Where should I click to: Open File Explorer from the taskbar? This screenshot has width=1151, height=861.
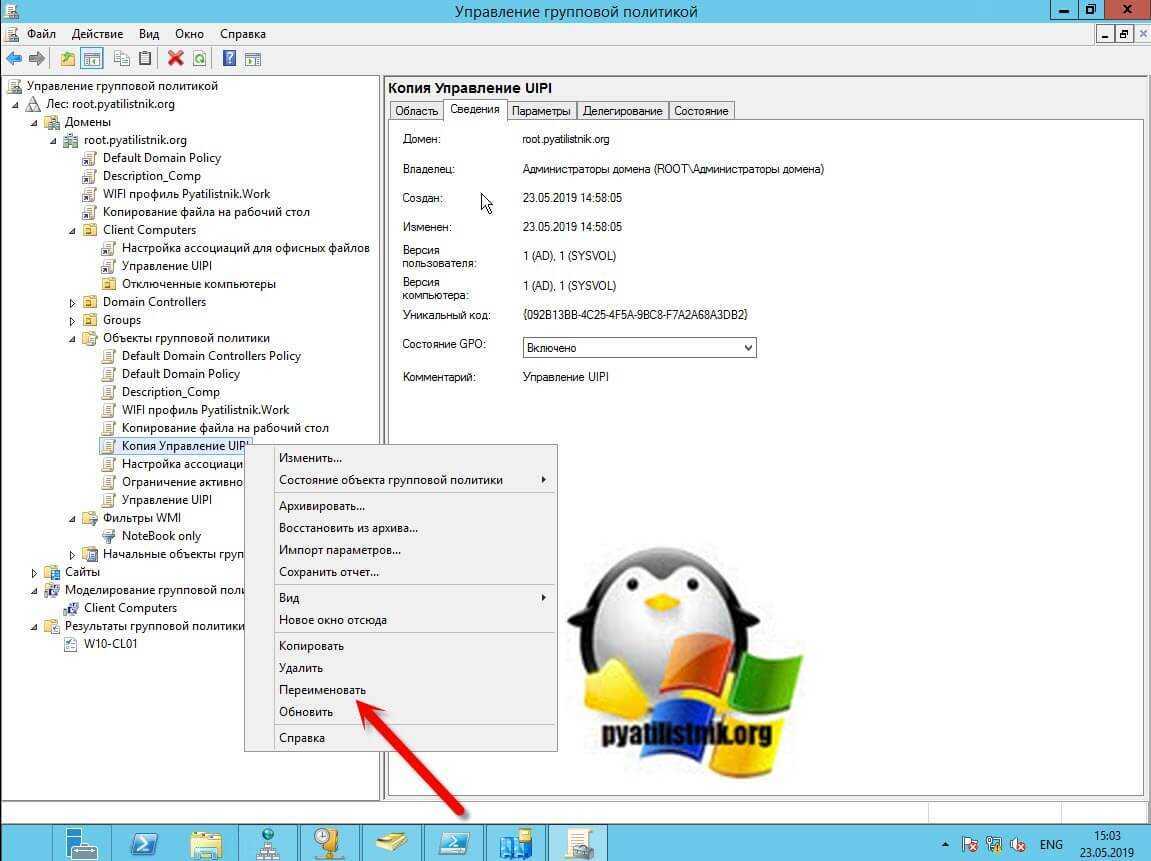tap(206, 843)
